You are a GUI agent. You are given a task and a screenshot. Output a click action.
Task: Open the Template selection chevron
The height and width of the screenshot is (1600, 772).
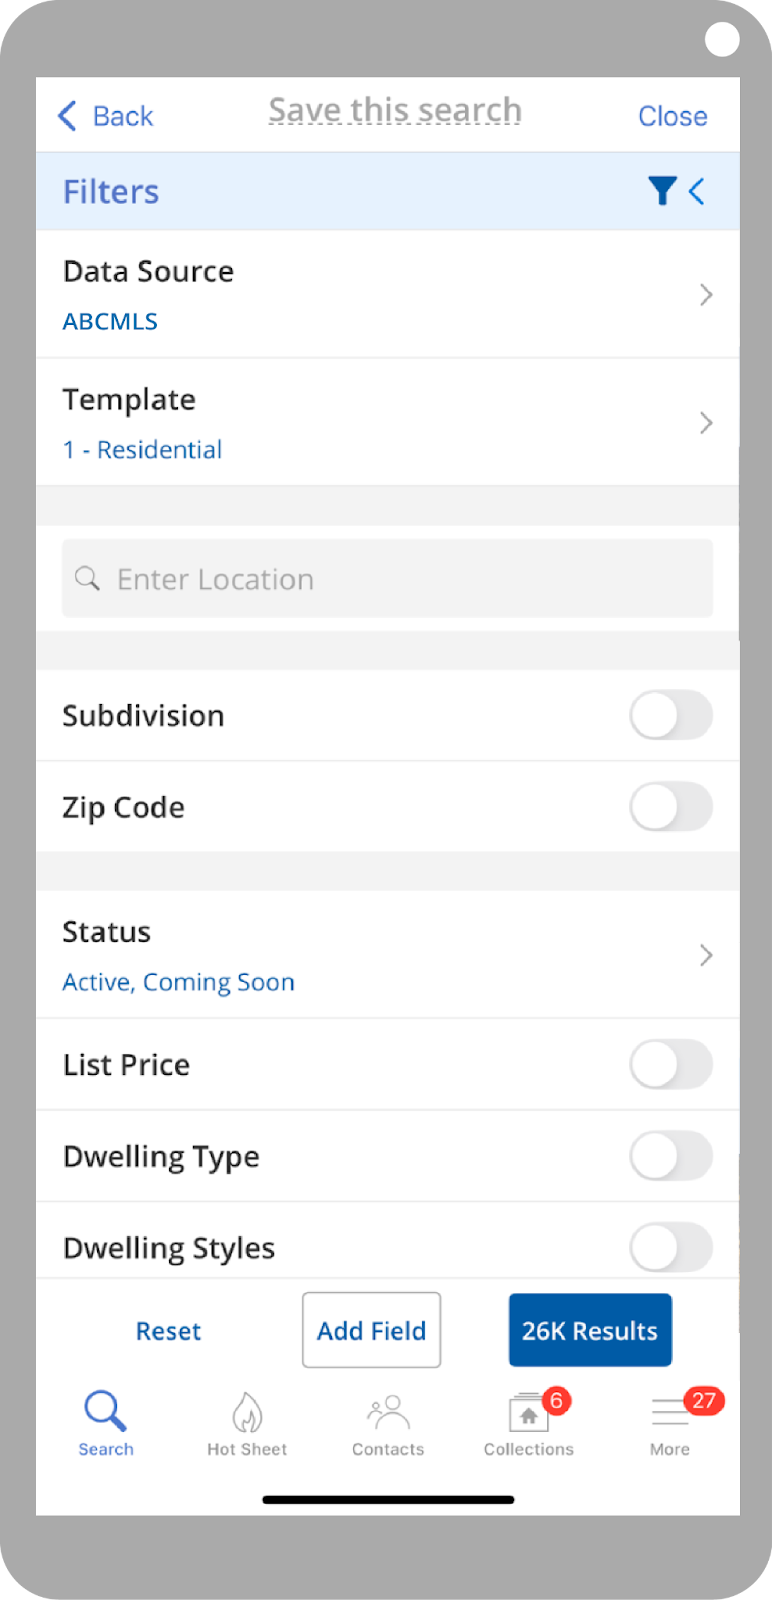pyautogui.click(x=706, y=423)
